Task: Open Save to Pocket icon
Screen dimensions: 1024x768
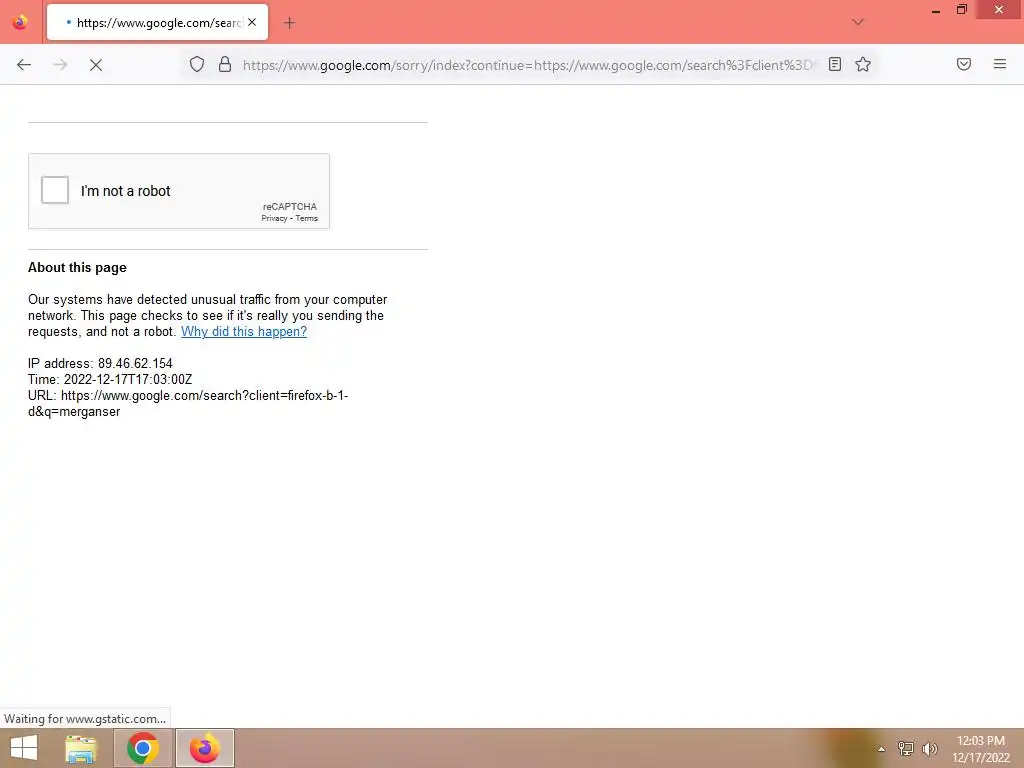Action: pyautogui.click(x=964, y=64)
